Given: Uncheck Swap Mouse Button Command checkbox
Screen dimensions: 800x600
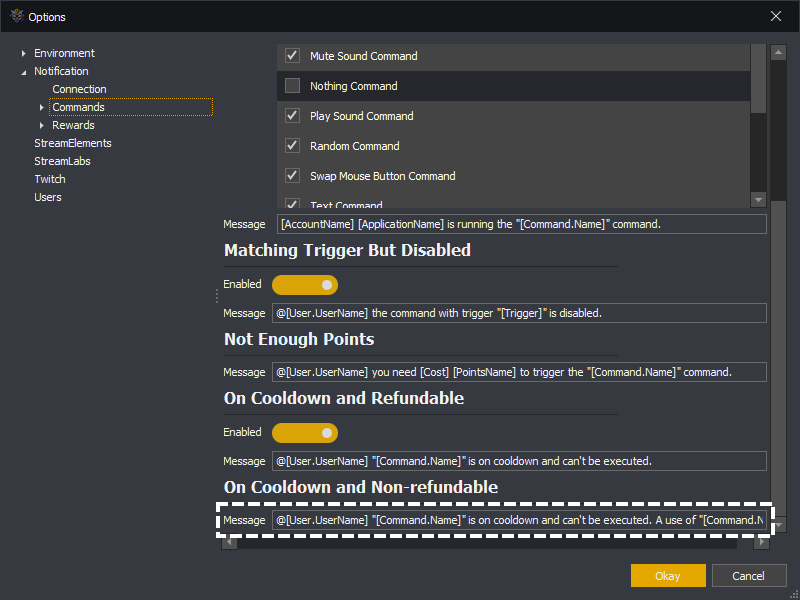Looking at the screenshot, I should coord(292,176).
